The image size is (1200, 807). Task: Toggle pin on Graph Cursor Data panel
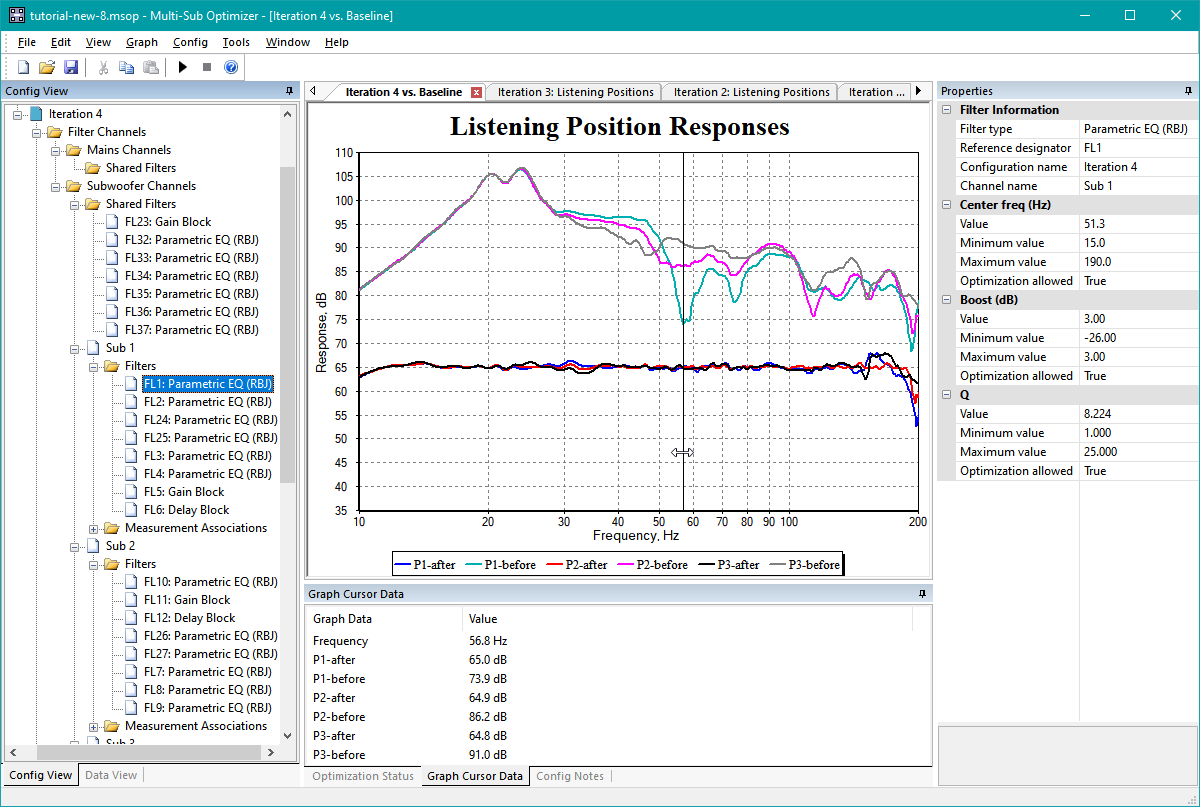922,594
